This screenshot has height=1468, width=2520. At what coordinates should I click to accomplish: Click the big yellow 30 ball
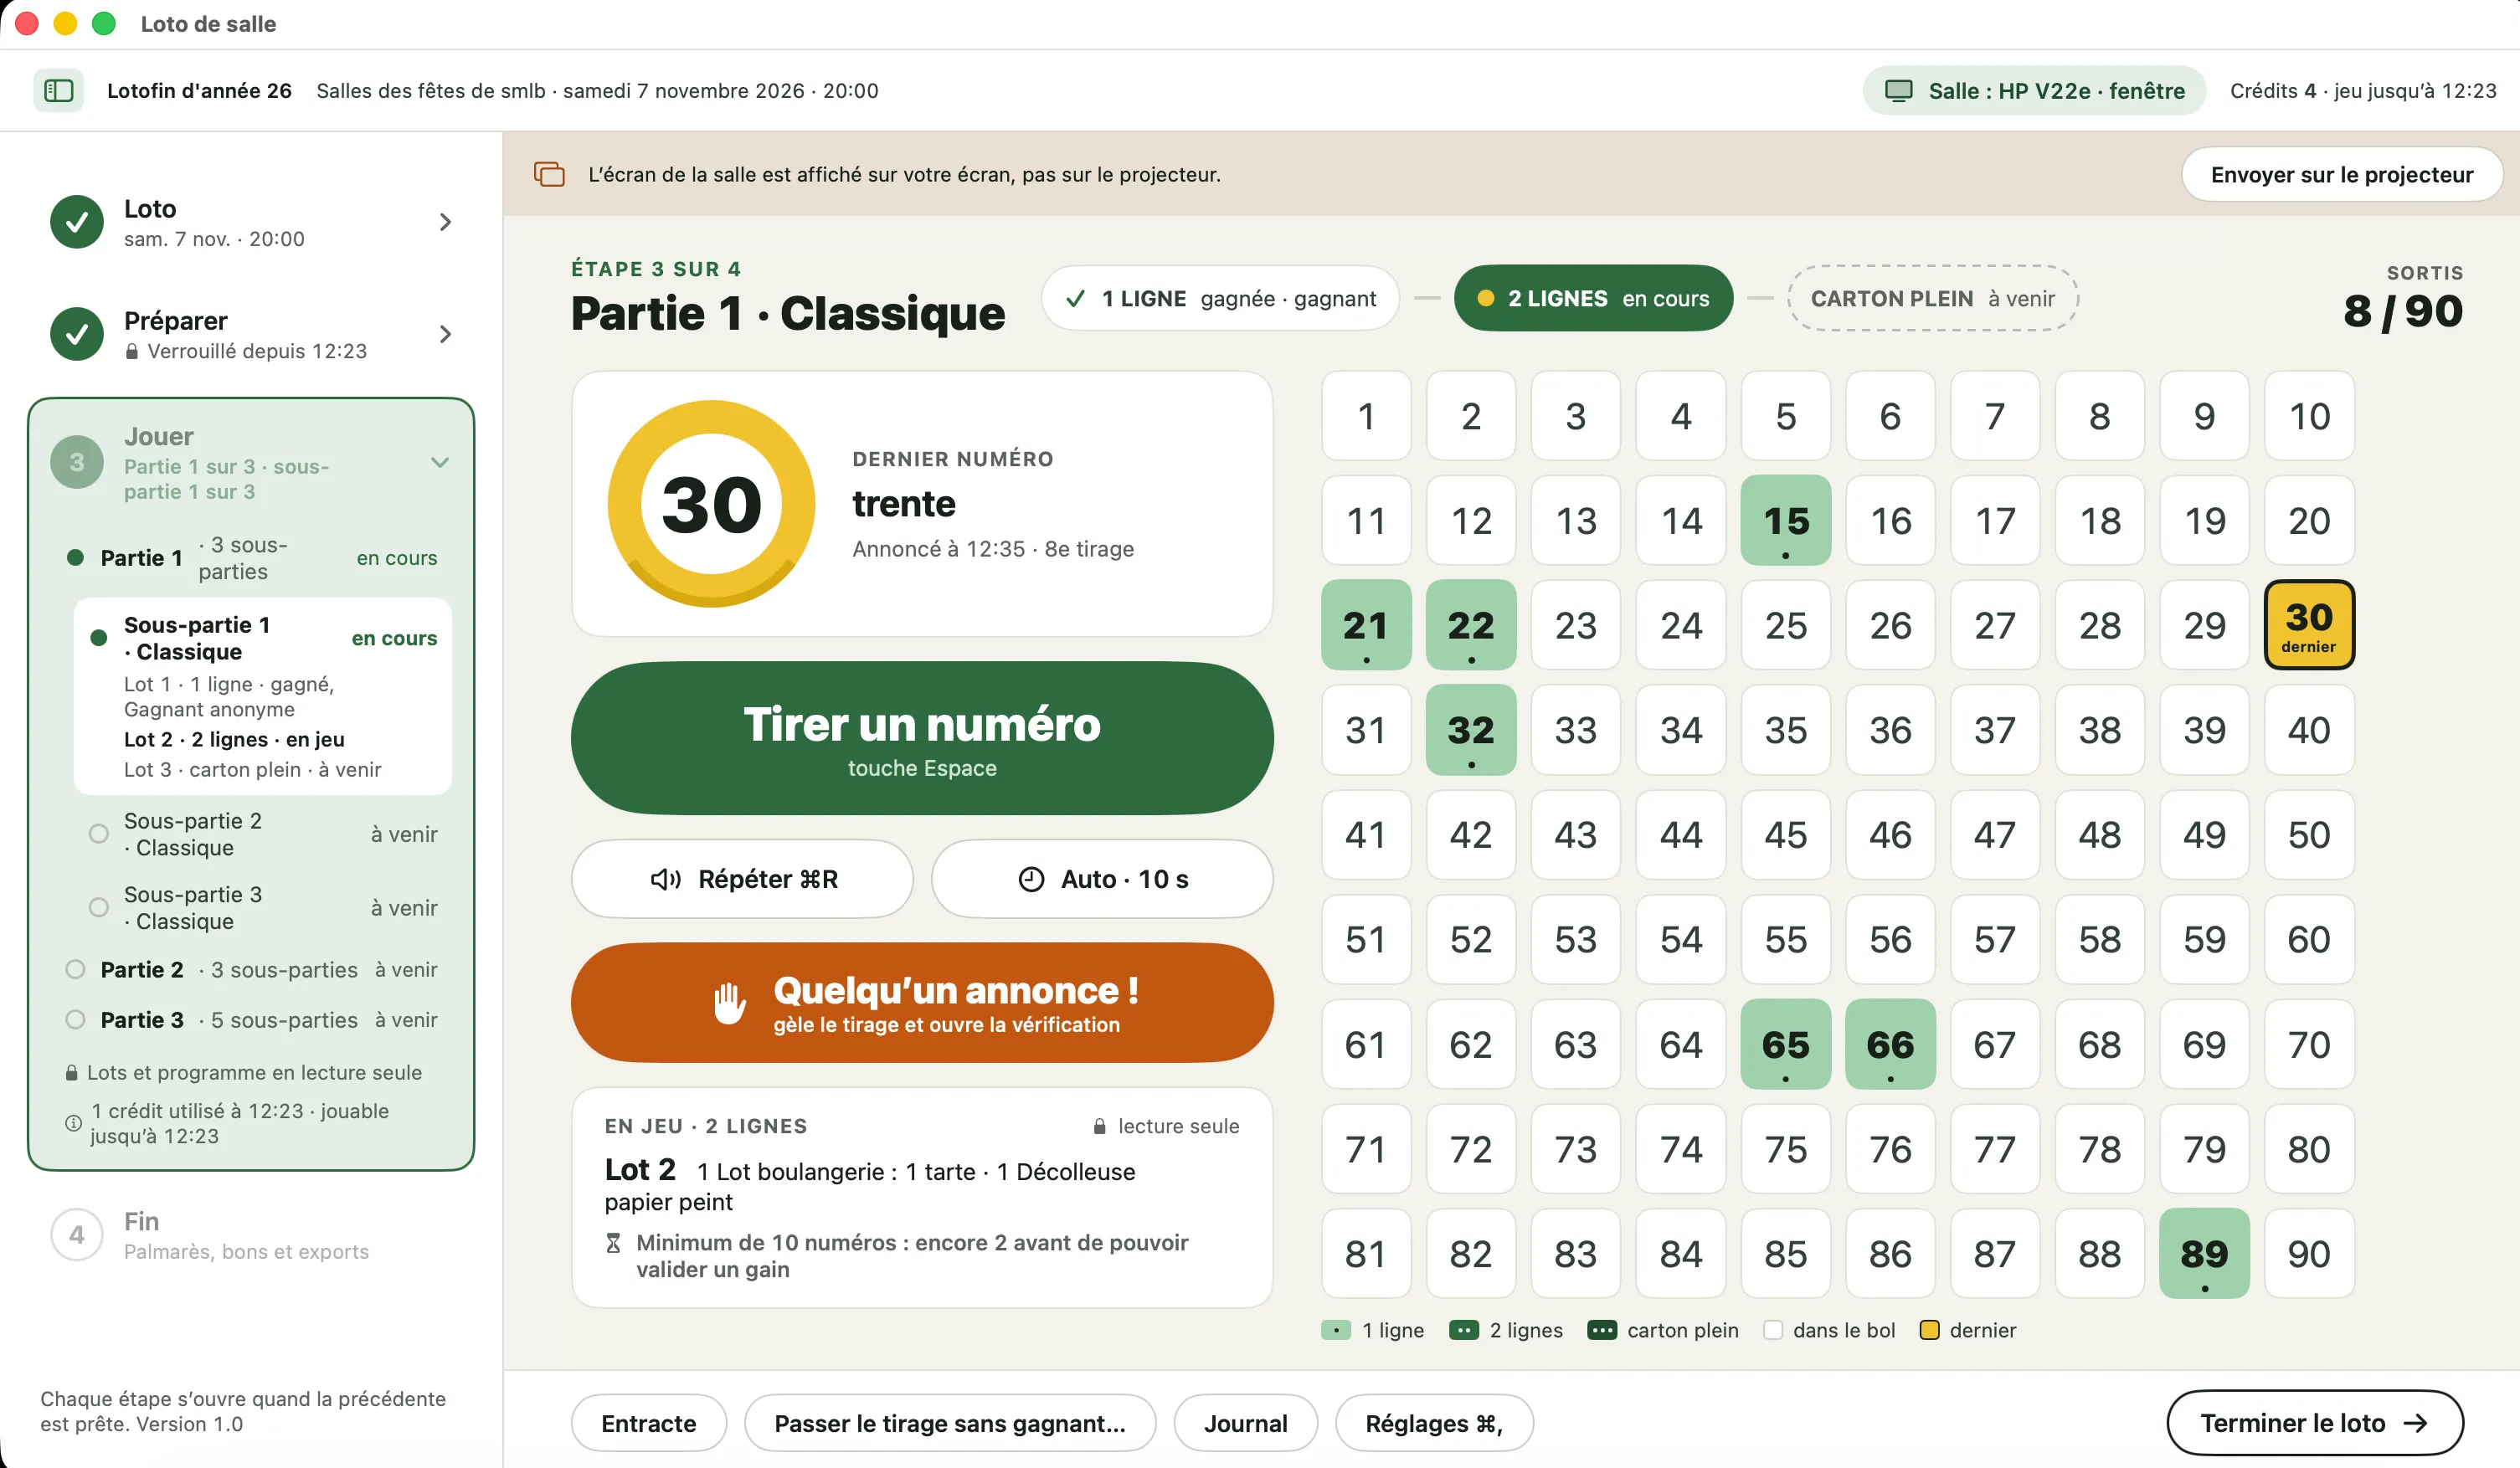[x=711, y=504]
